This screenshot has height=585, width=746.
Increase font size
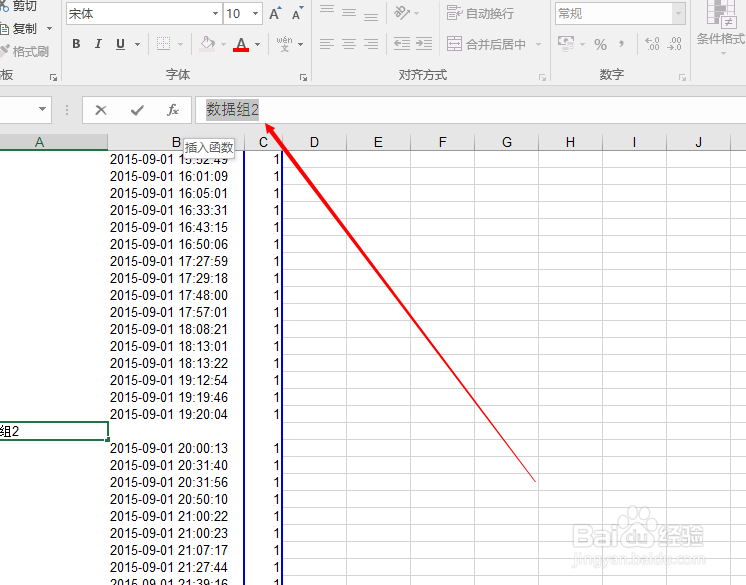[x=275, y=14]
